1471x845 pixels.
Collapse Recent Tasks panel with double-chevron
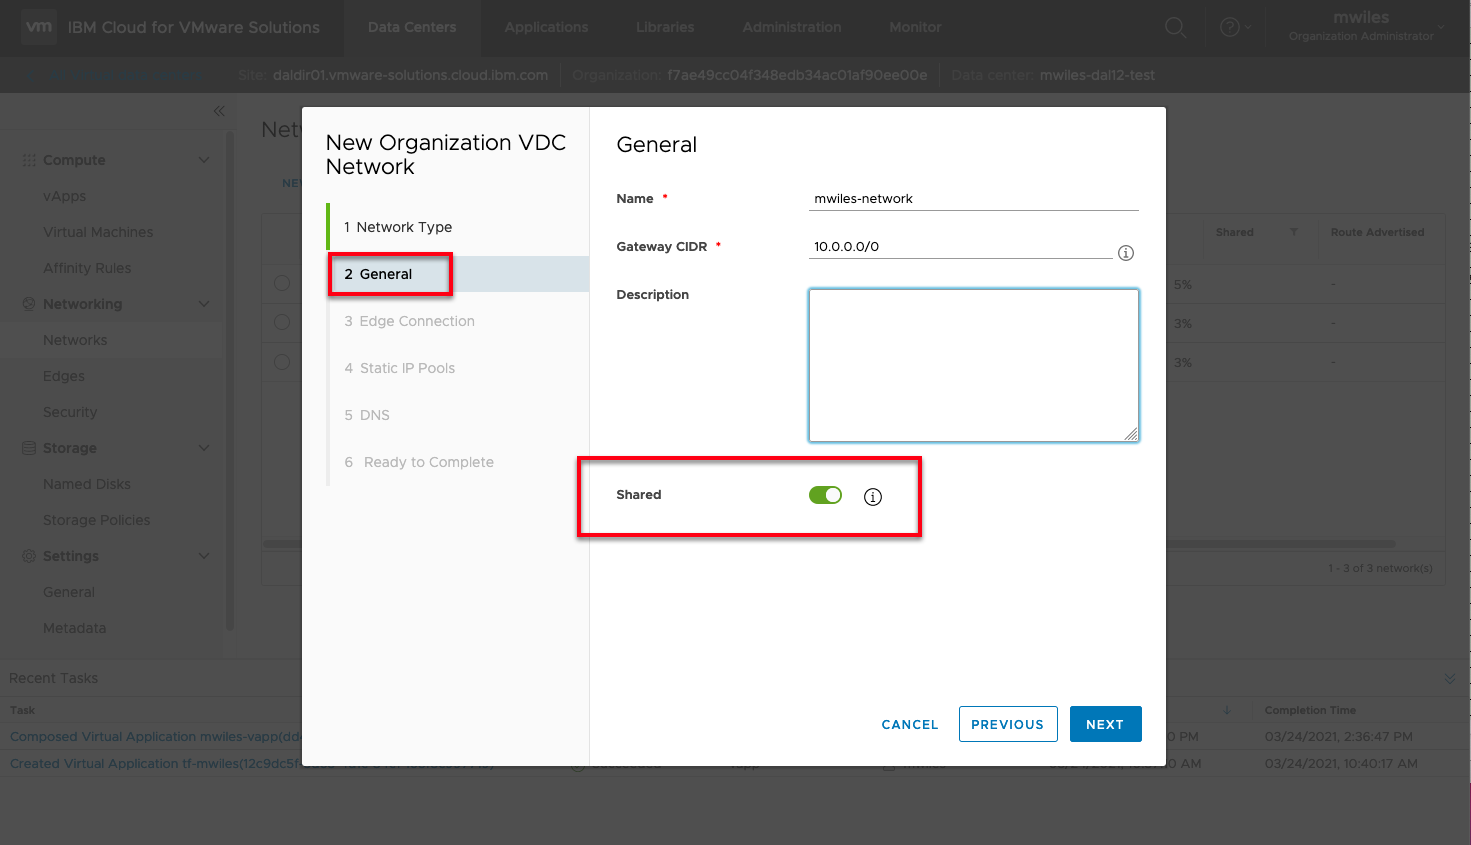pos(1449,679)
